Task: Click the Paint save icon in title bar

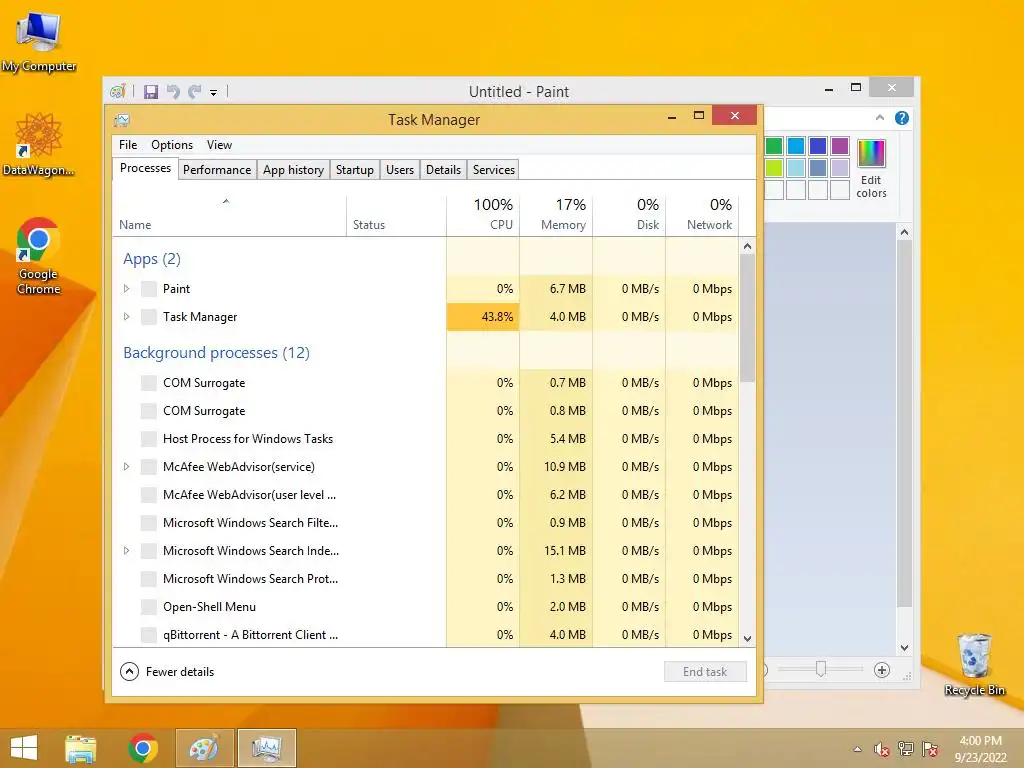Action: click(x=151, y=91)
